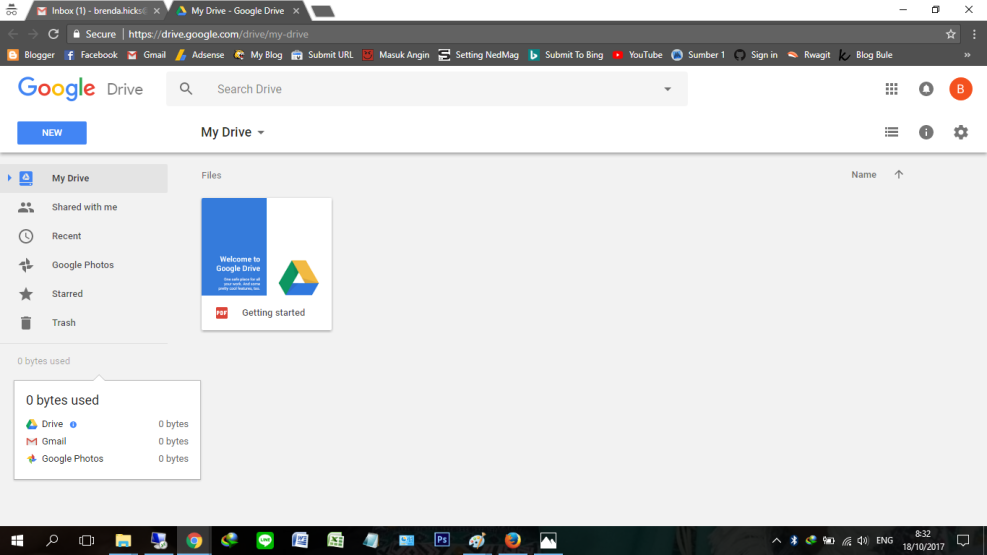Open the notifications bell icon

click(926, 89)
